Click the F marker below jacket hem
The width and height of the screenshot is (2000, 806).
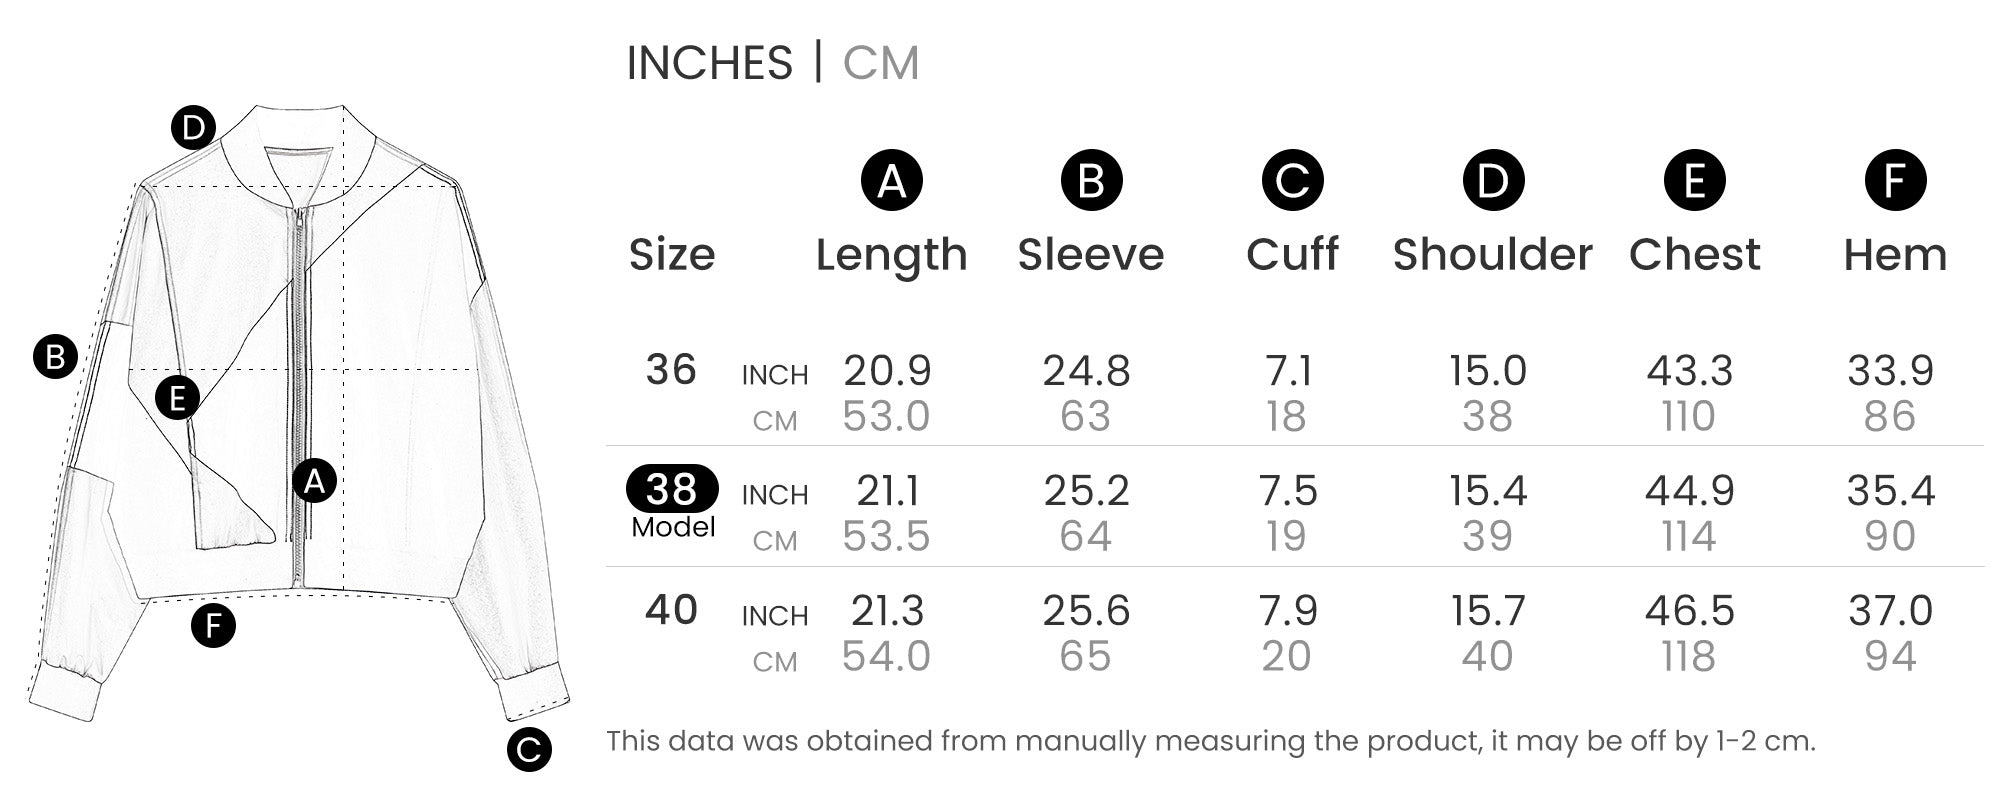(x=213, y=626)
